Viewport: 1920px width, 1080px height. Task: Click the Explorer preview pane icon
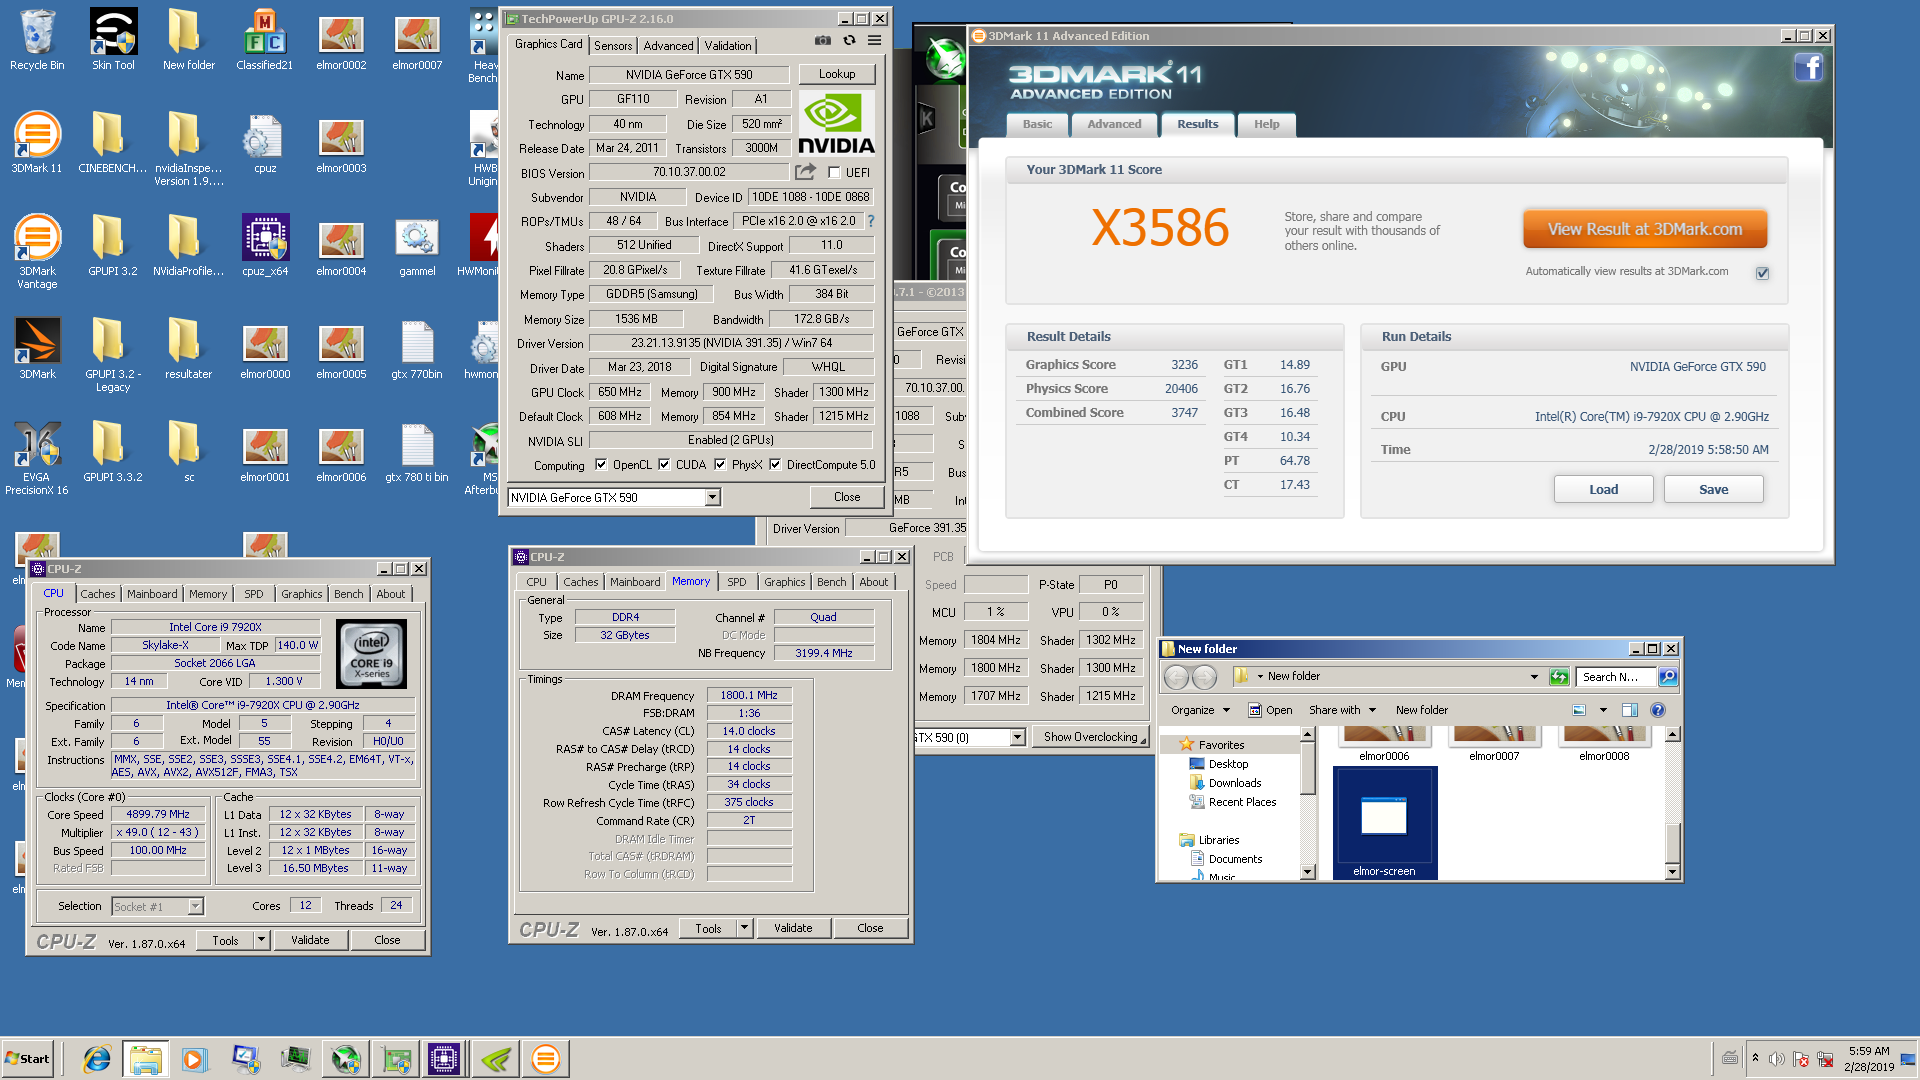pos(1629,710)
